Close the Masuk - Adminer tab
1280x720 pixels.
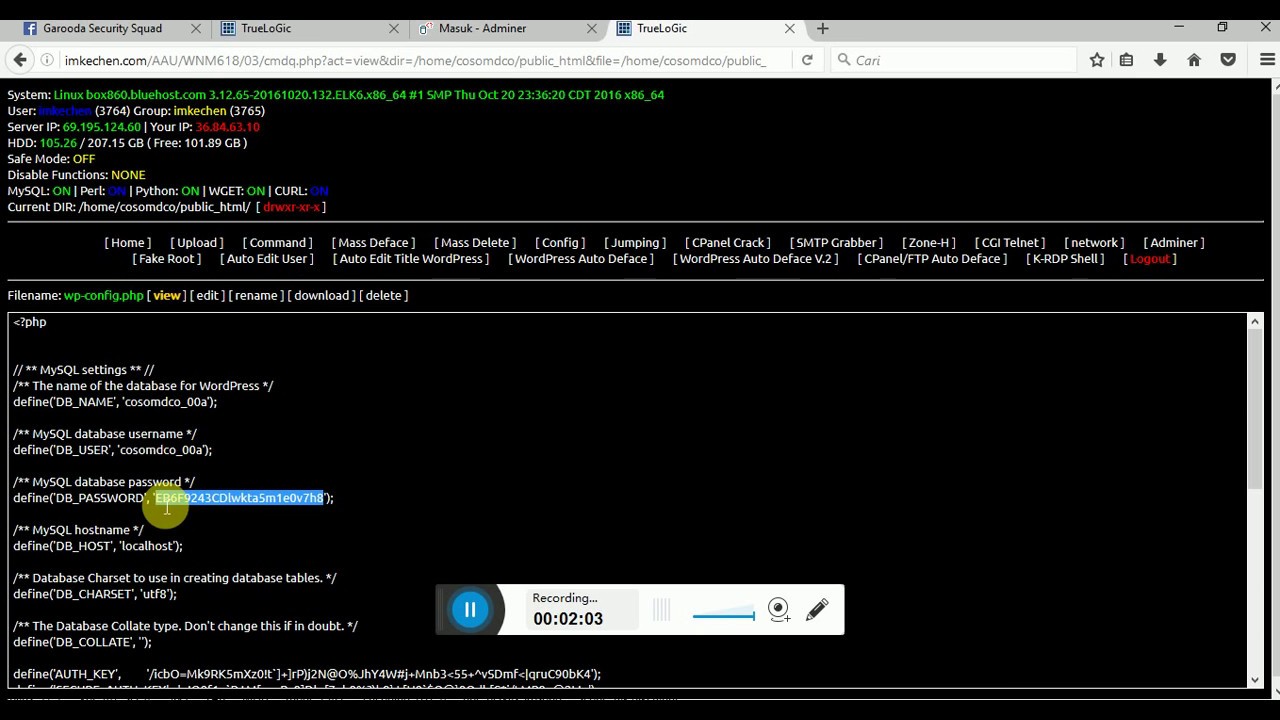coord(592,28)
